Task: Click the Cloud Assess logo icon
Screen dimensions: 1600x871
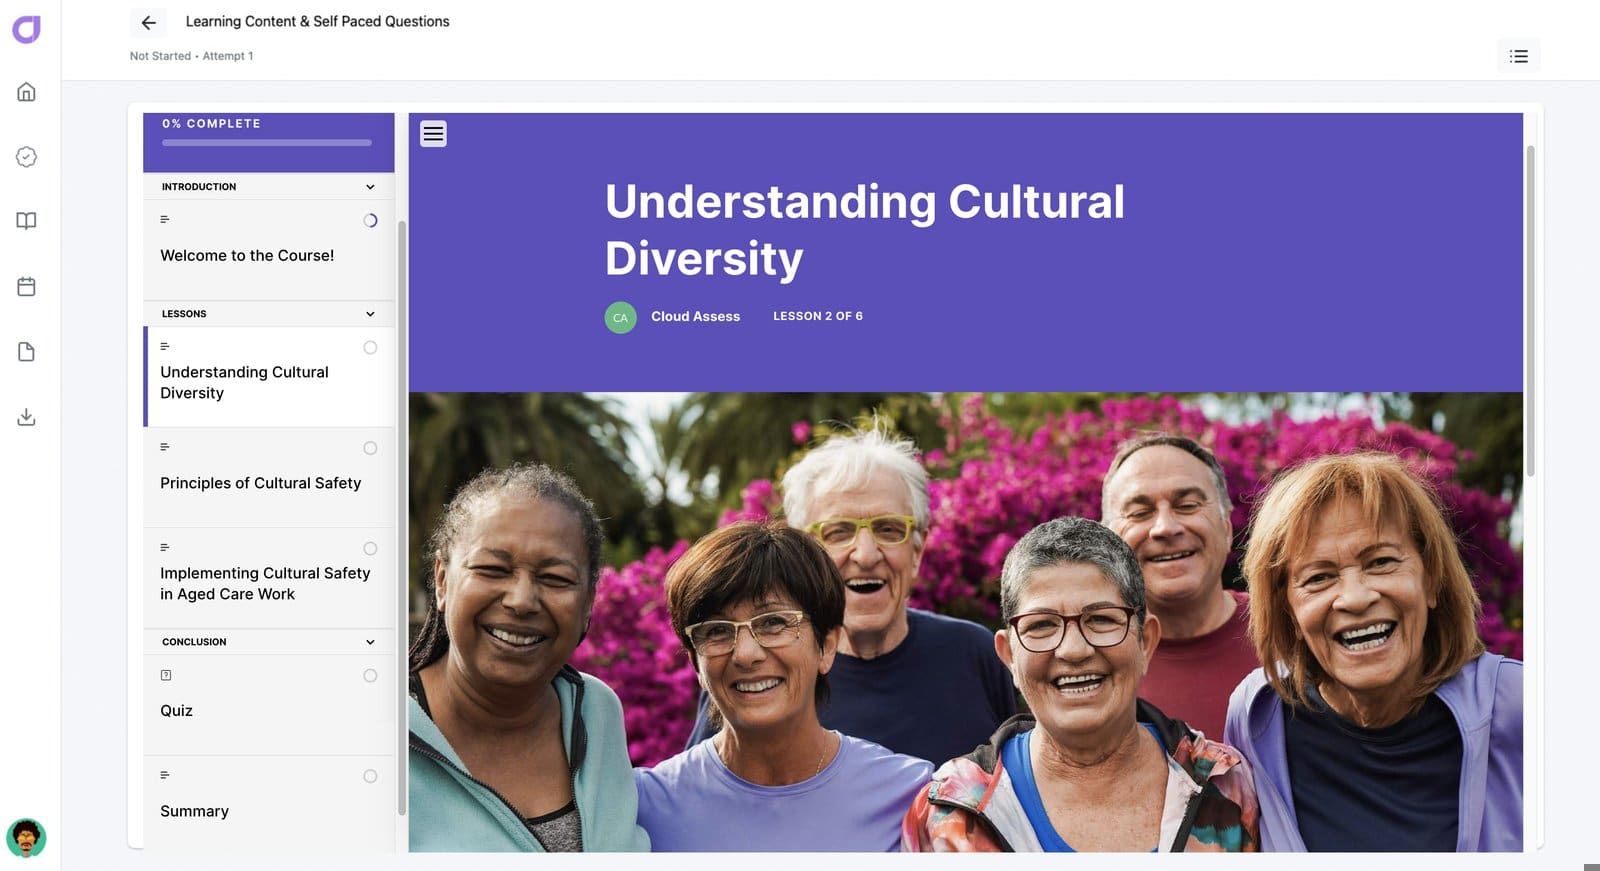Action: [x=26, y=29]
